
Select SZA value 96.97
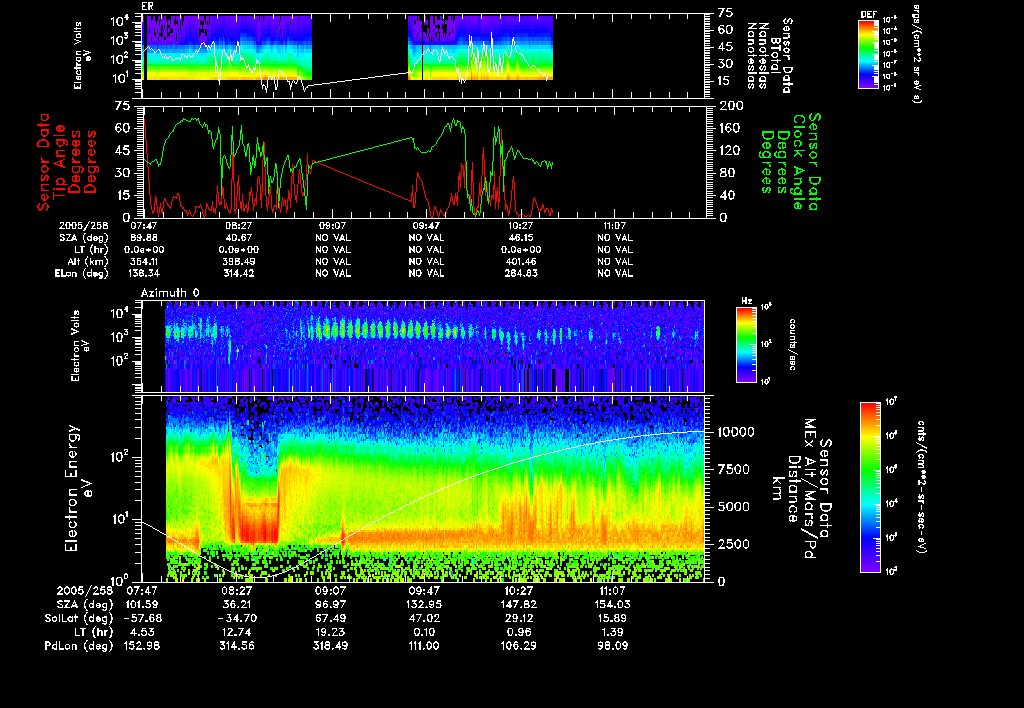(330, 604)
